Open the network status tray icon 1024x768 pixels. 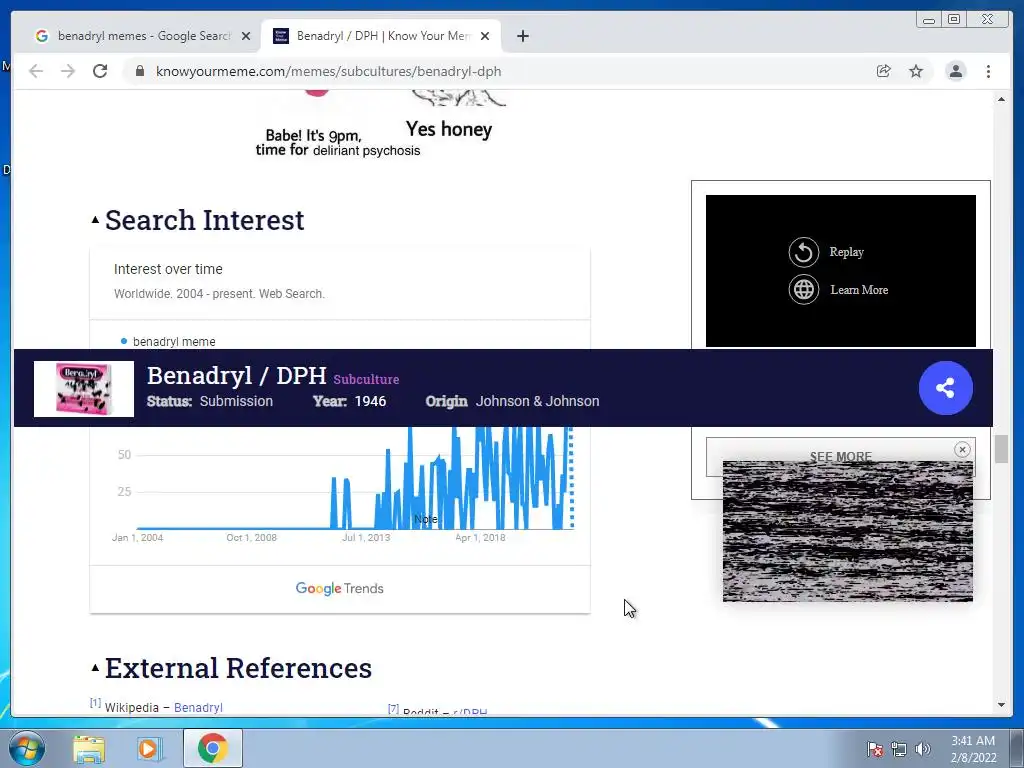(x=899, y=749)
